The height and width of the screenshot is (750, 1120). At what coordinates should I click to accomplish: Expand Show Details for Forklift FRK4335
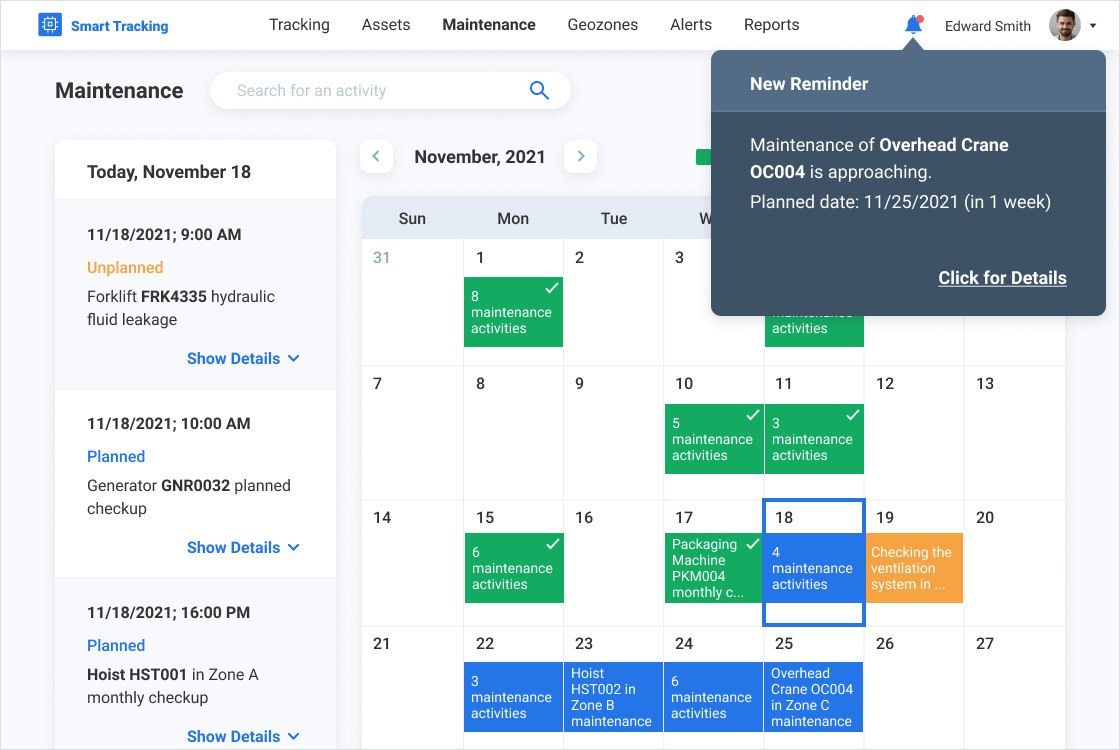(x=243, y=358)
